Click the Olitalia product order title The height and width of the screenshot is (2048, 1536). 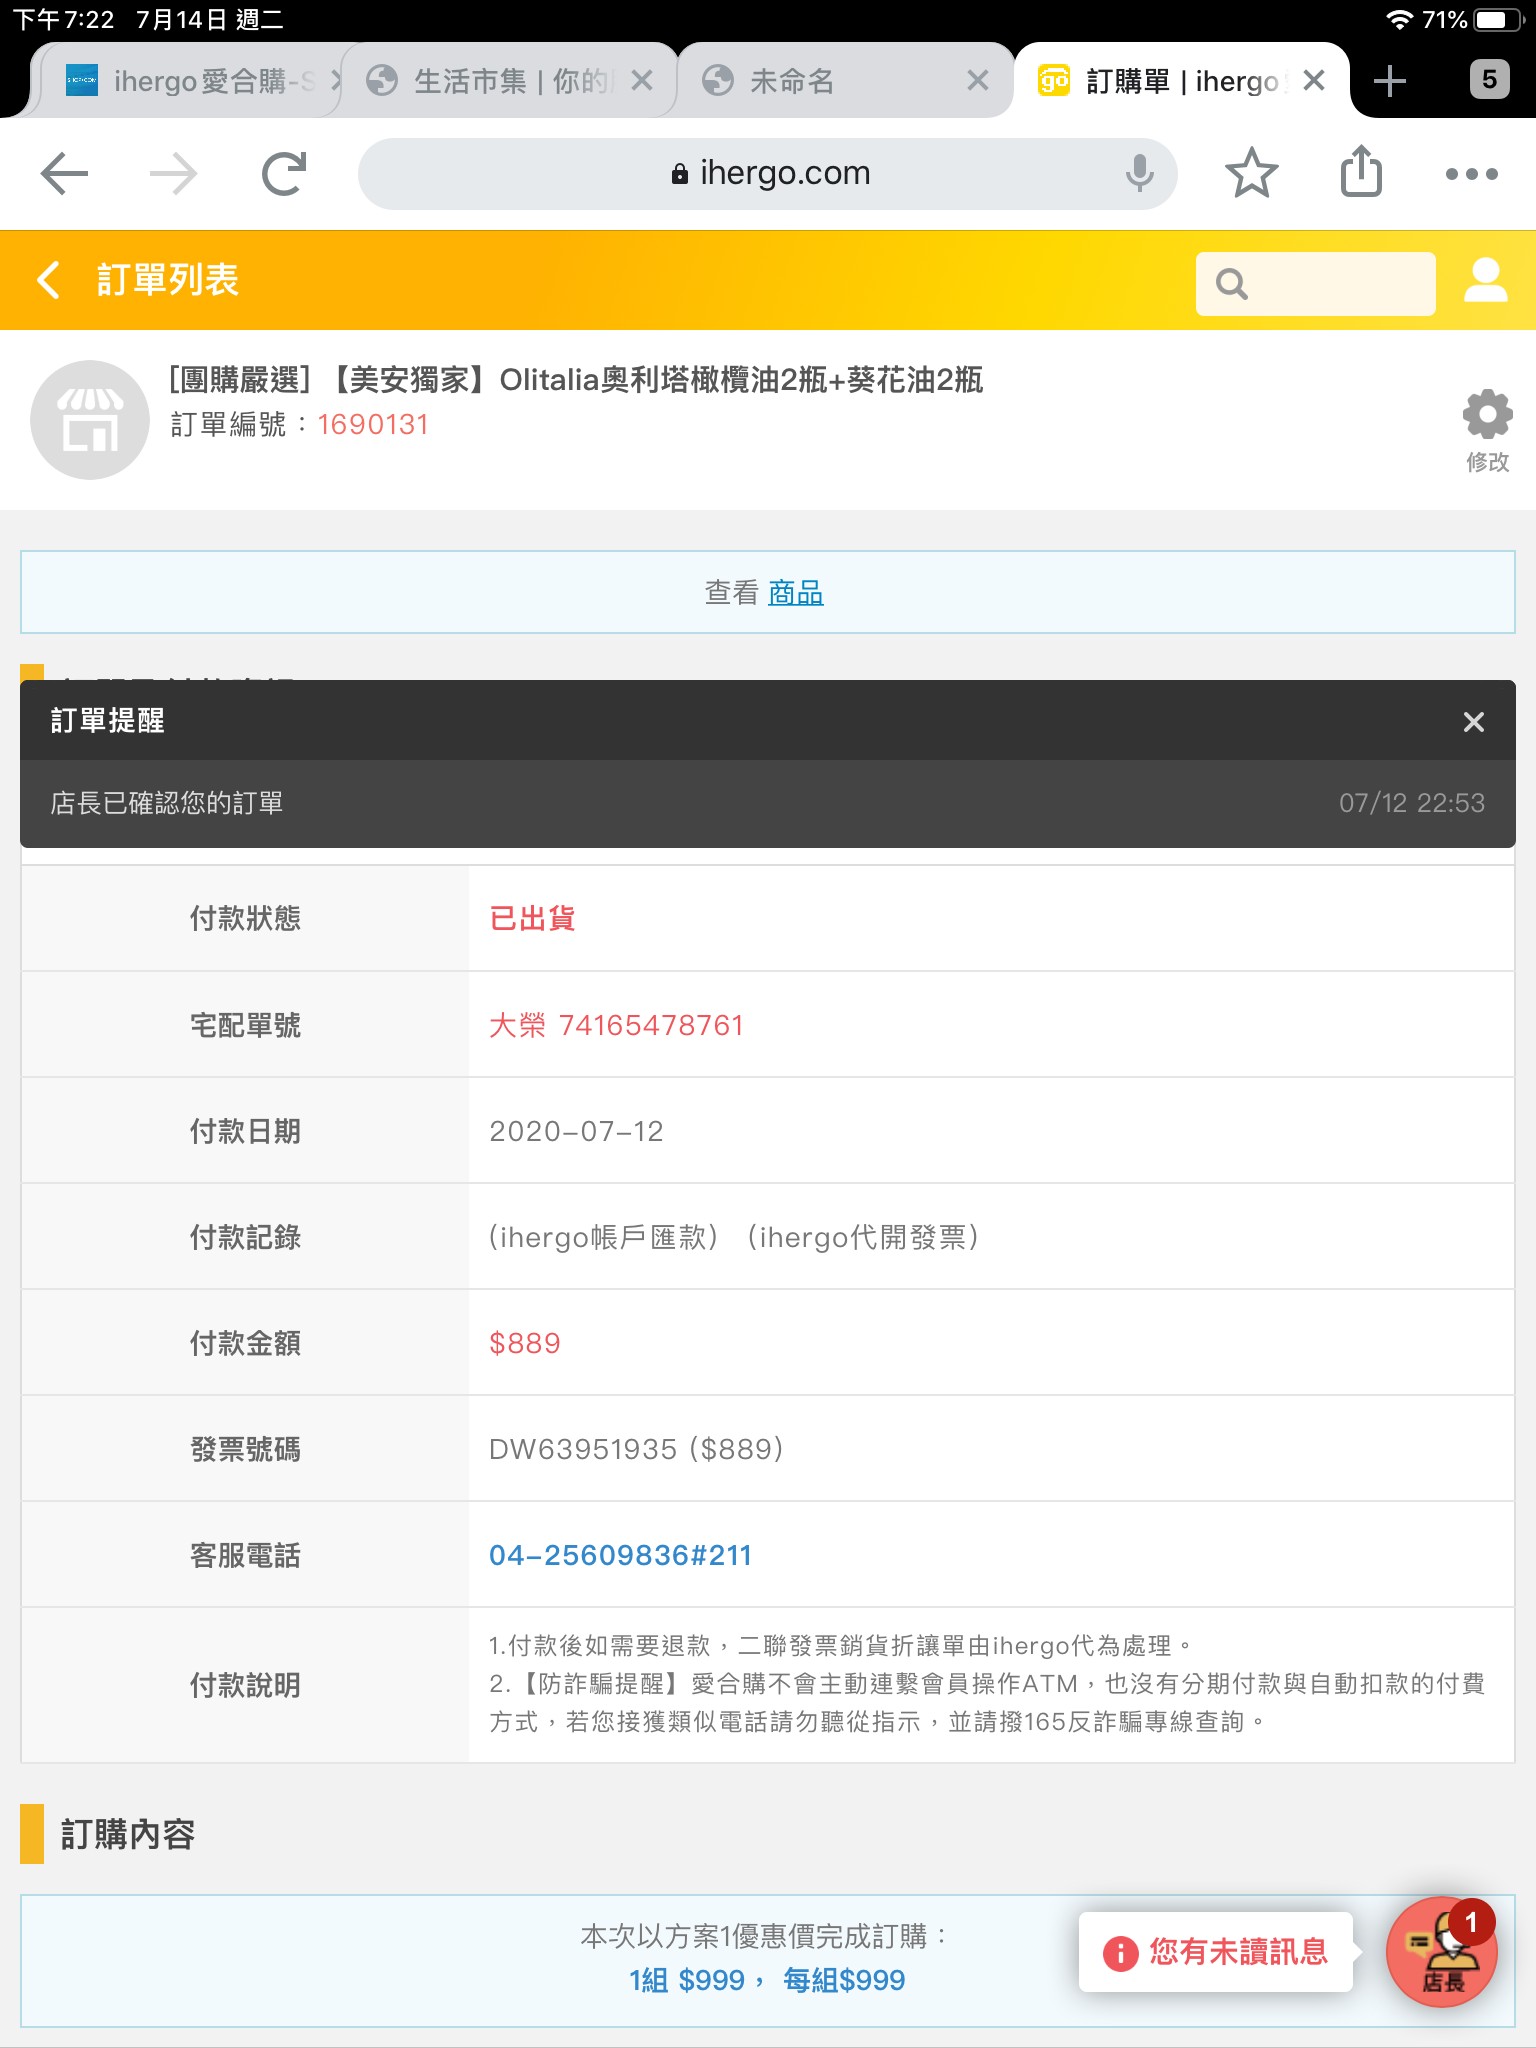tap(576, 380)
